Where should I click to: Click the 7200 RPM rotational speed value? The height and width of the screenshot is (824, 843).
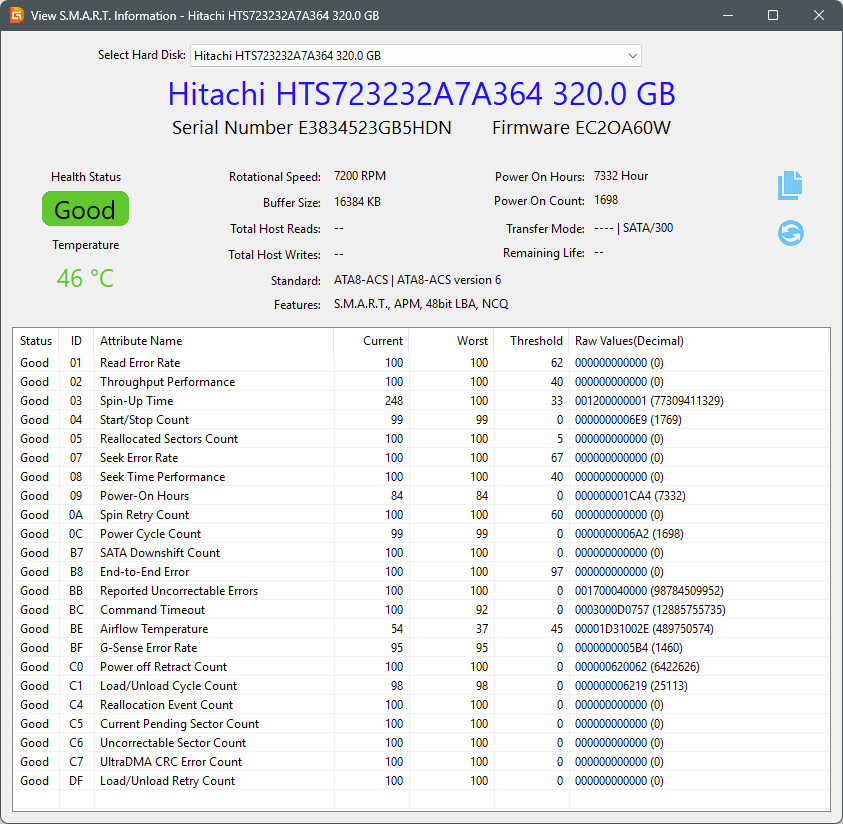[360, 176]
